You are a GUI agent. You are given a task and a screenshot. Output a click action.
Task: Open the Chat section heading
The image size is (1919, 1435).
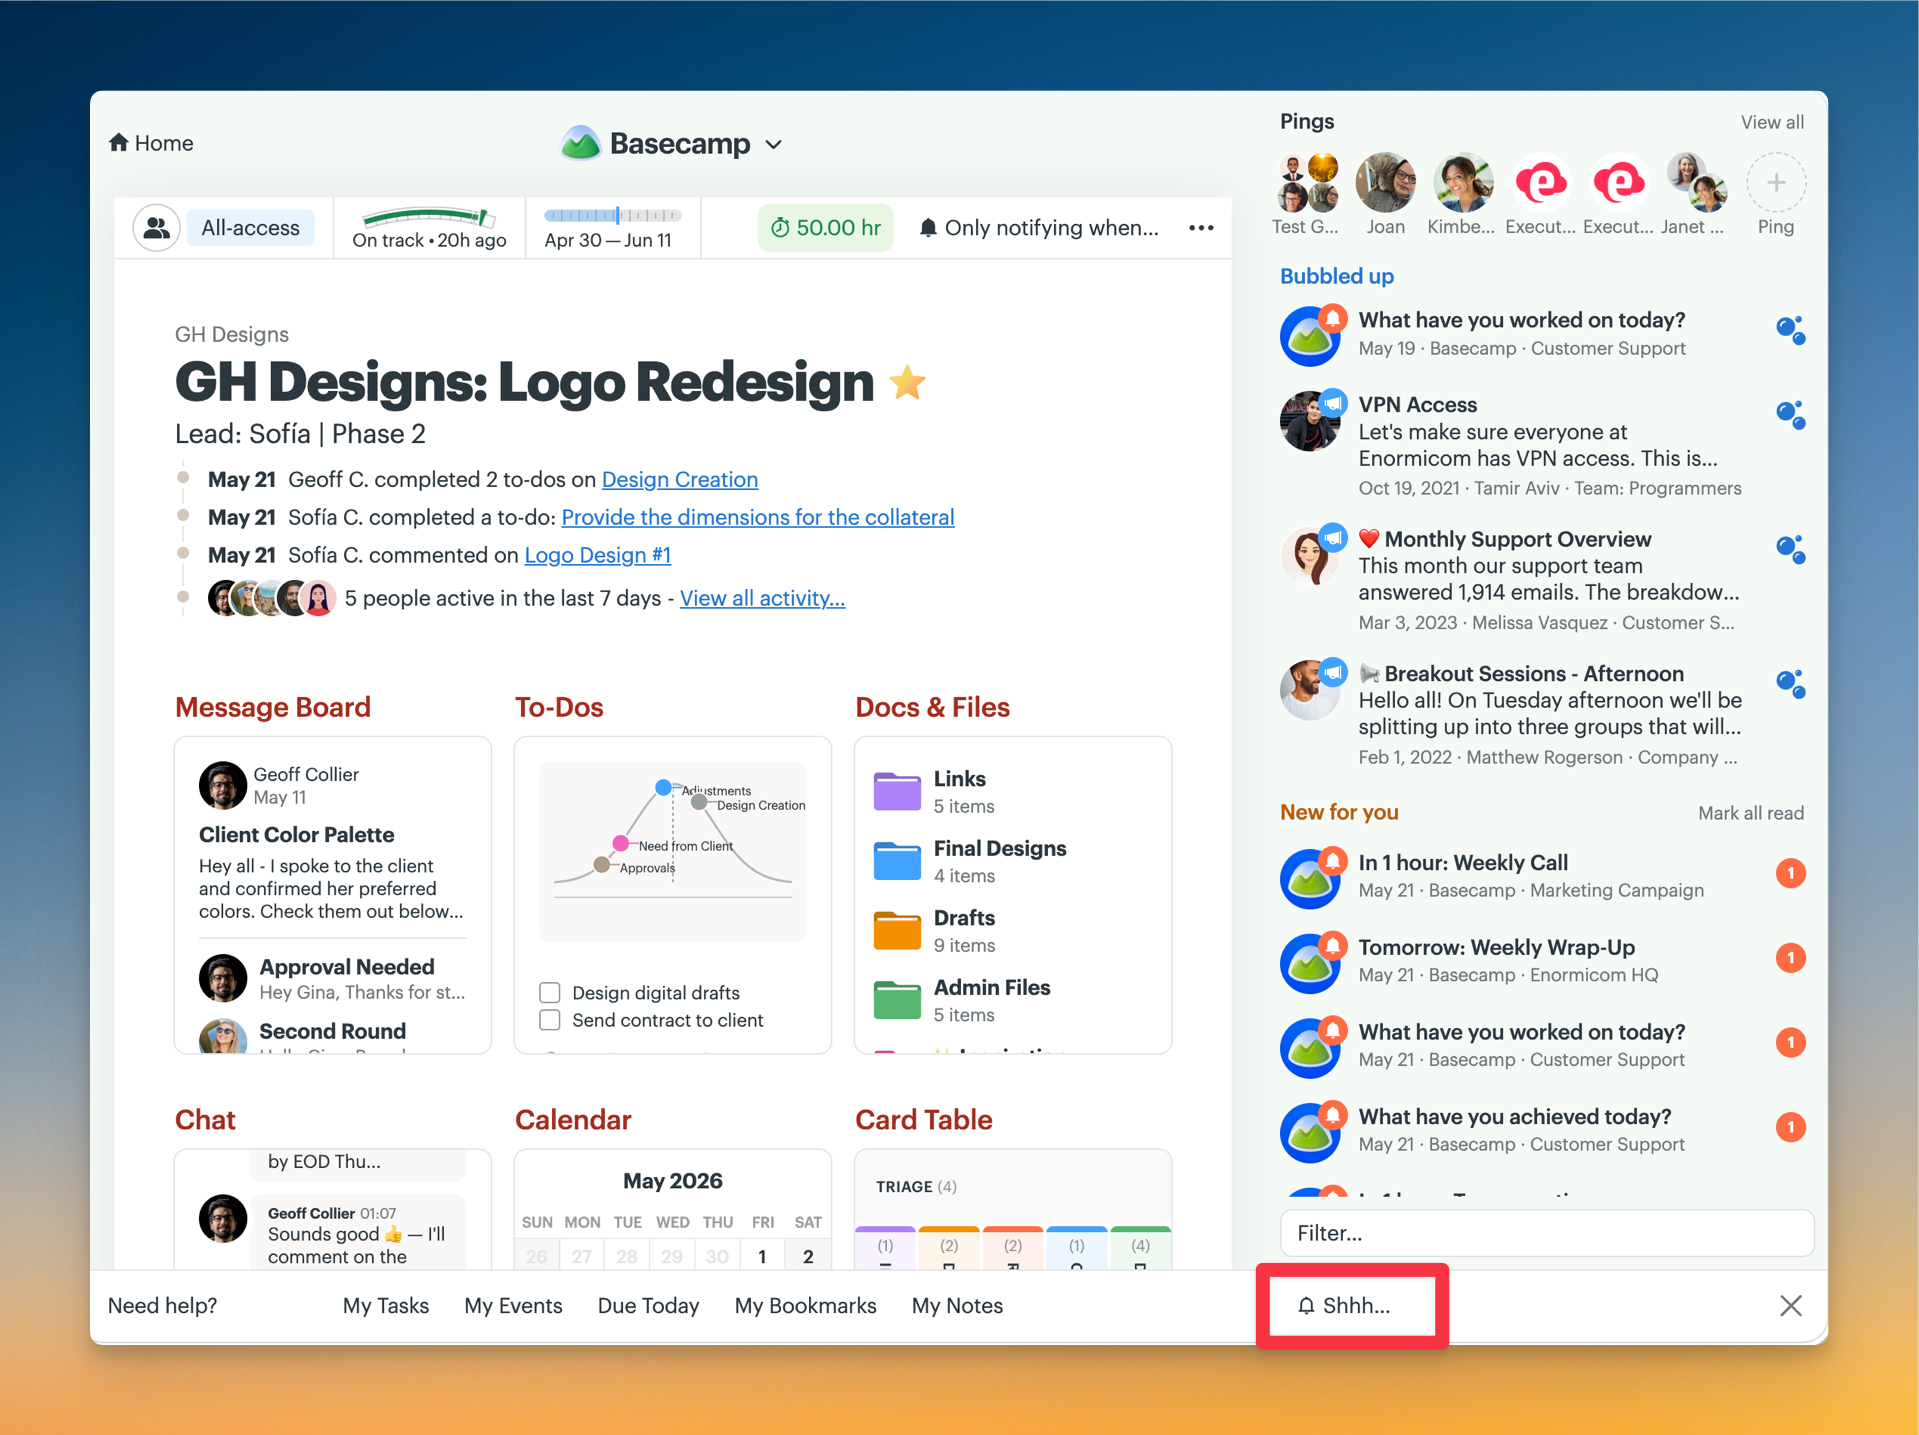205,1120
